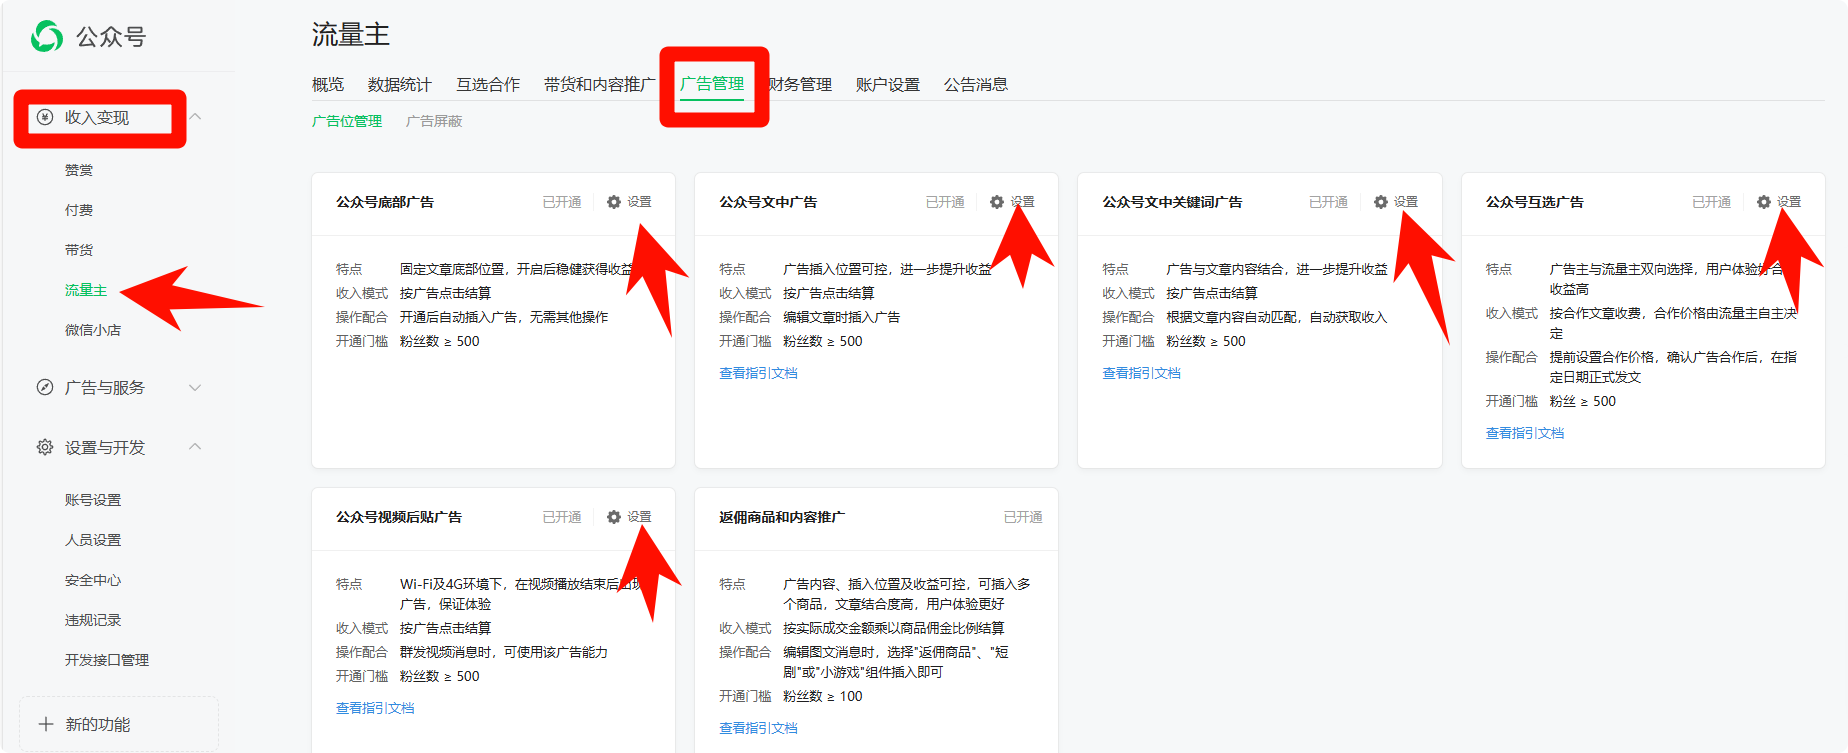Image resolution: width=1848 pixels, height=753 pixels.
Task: Open 查看指引文档 for 公众号文中广告
Action: (x=758, y=373)
